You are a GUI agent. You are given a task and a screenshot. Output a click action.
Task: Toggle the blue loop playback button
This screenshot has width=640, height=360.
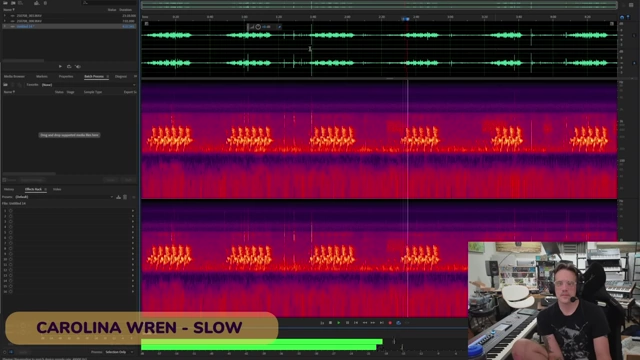398,322
